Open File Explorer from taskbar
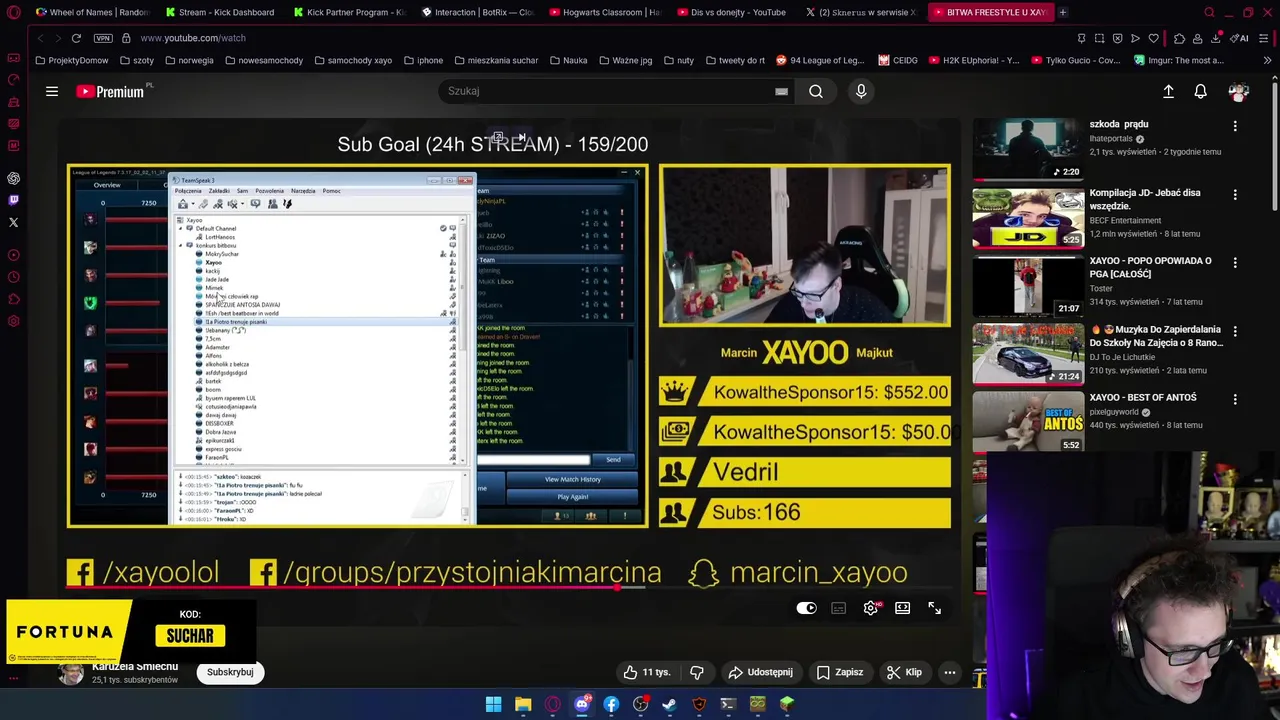This screenshot has height=720, width=1280. pyautogui.click(x=523, y=704)
